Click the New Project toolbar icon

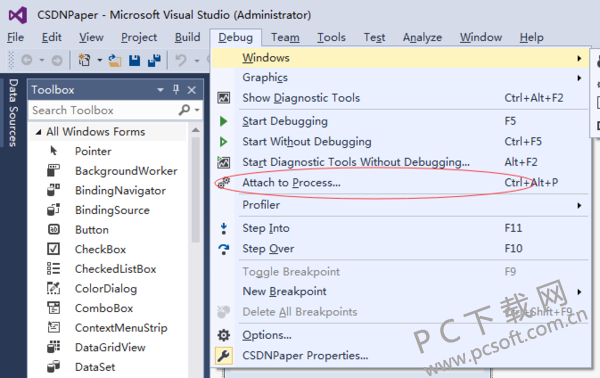pyautogui.click(x=85, y=60)
